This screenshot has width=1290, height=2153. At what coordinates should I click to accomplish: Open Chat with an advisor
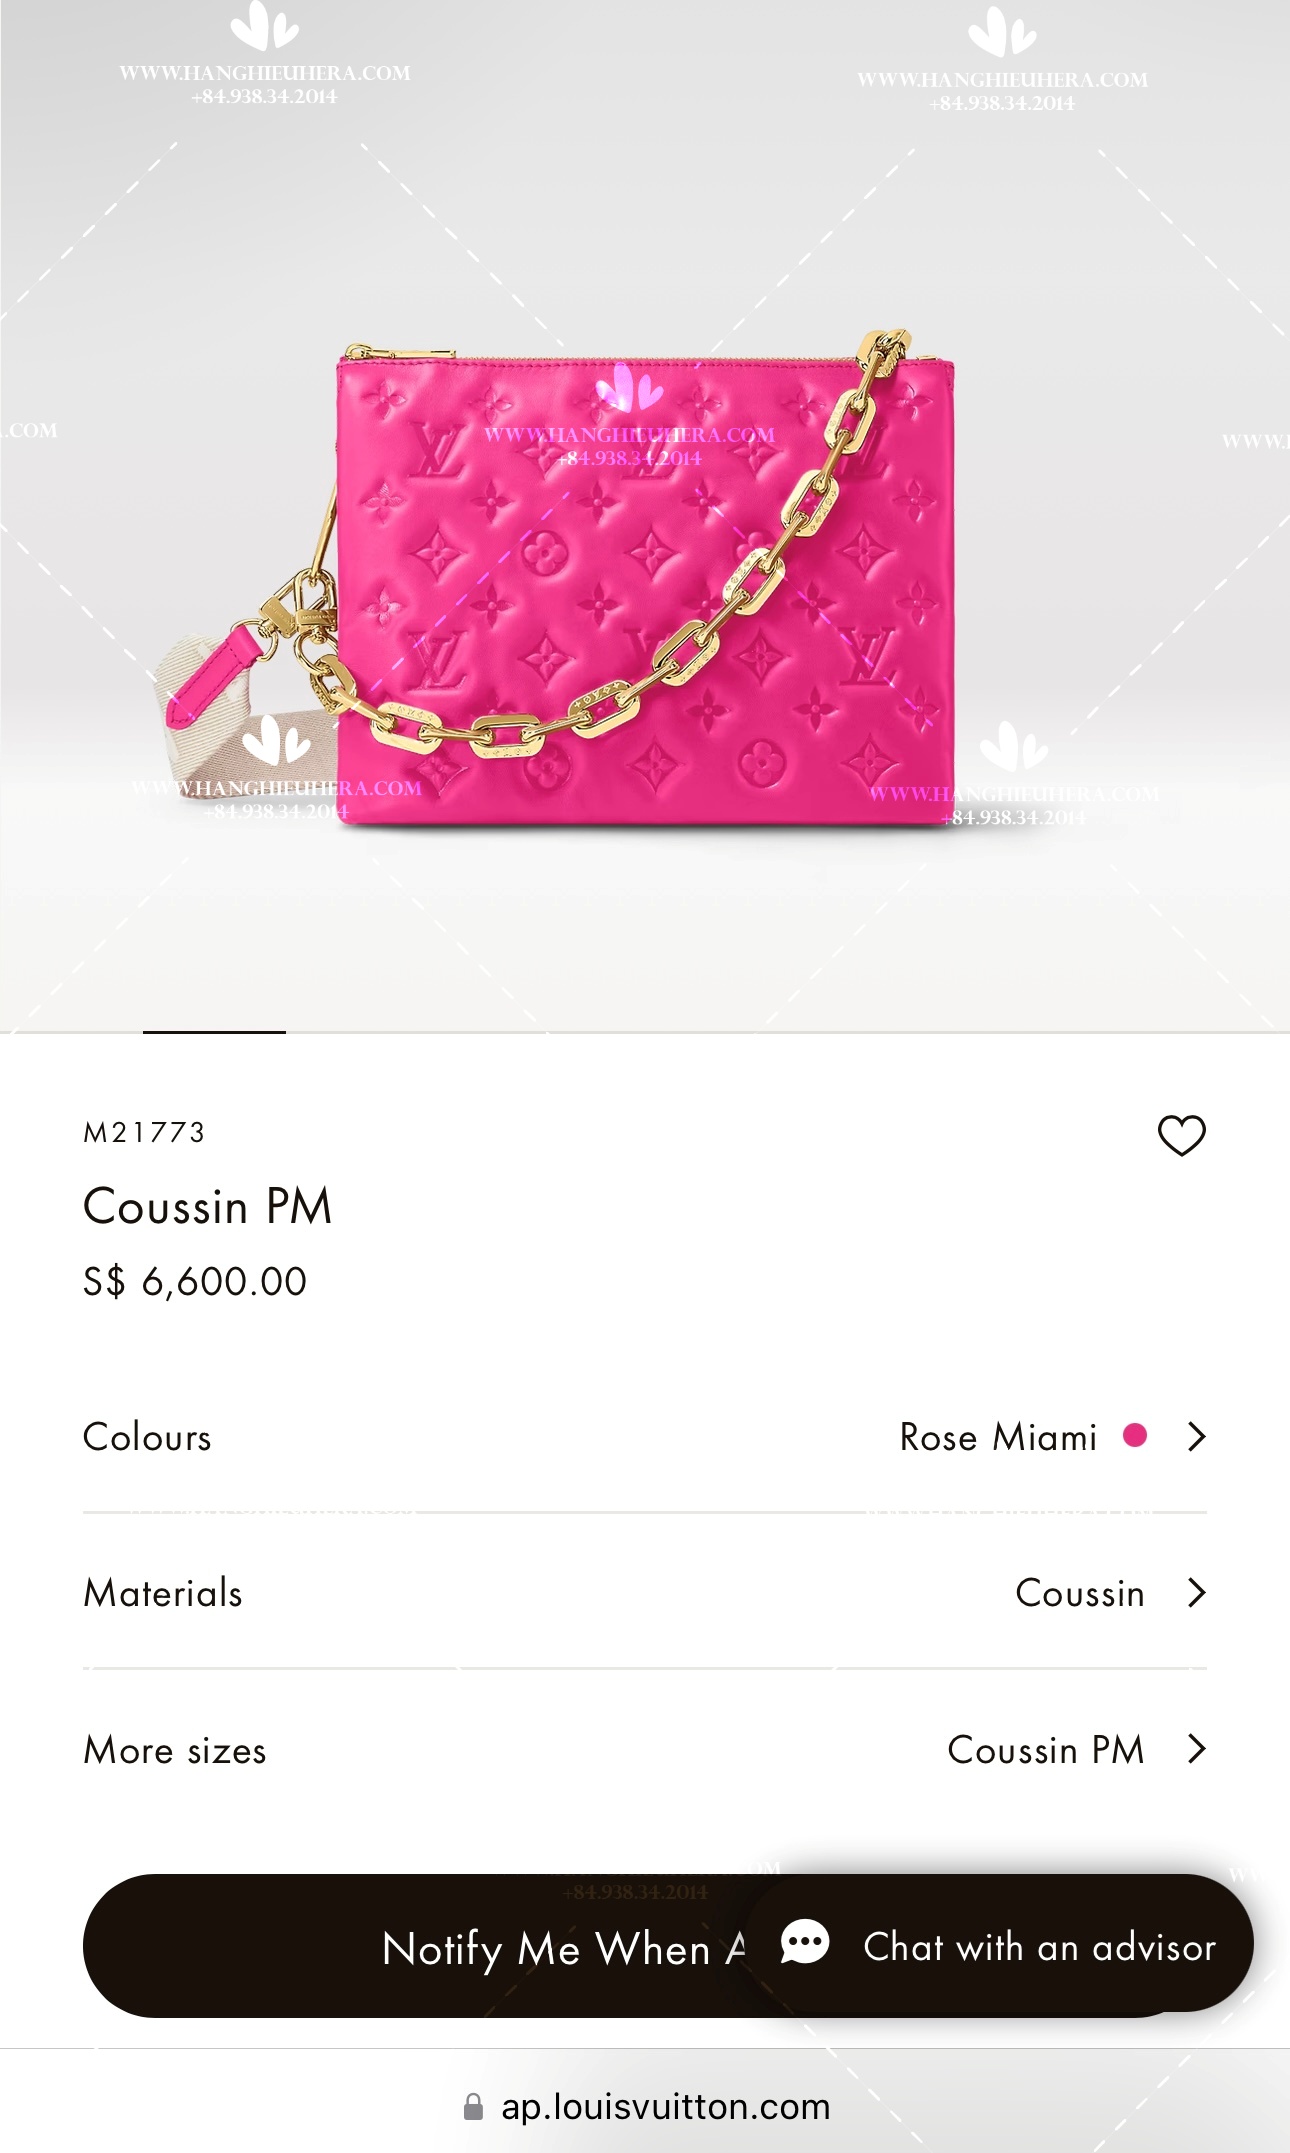[1000, 1943]
